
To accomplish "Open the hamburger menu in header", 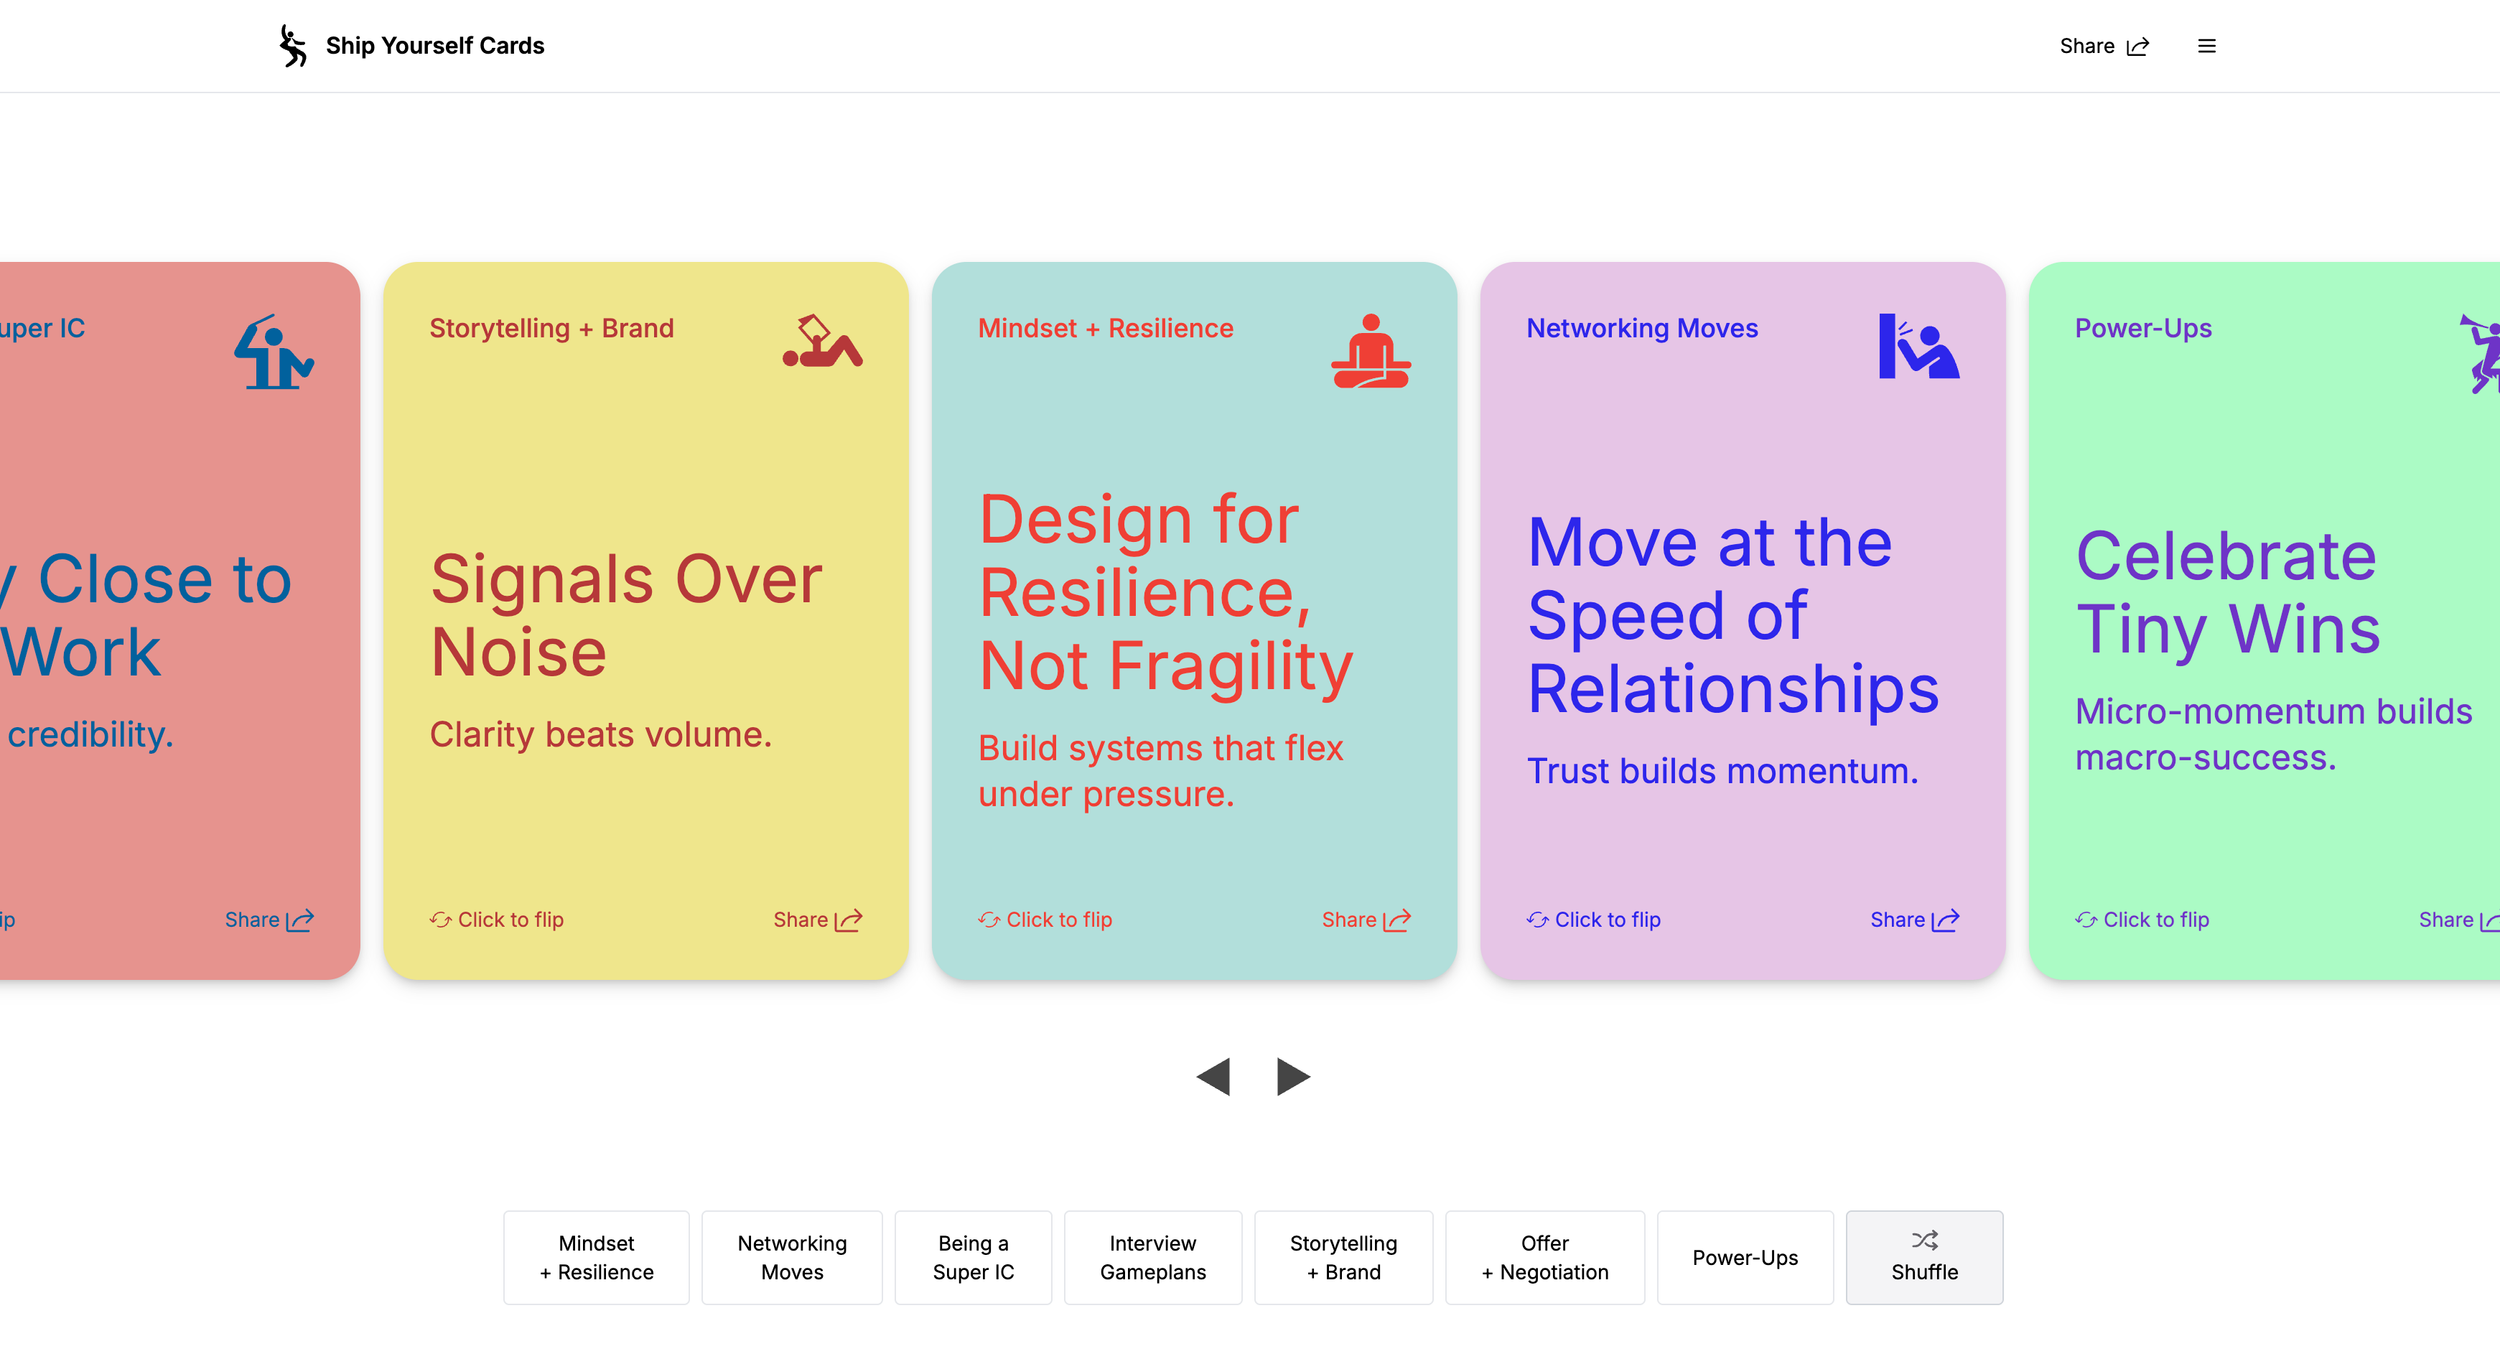I will [x=2206, y=46].
